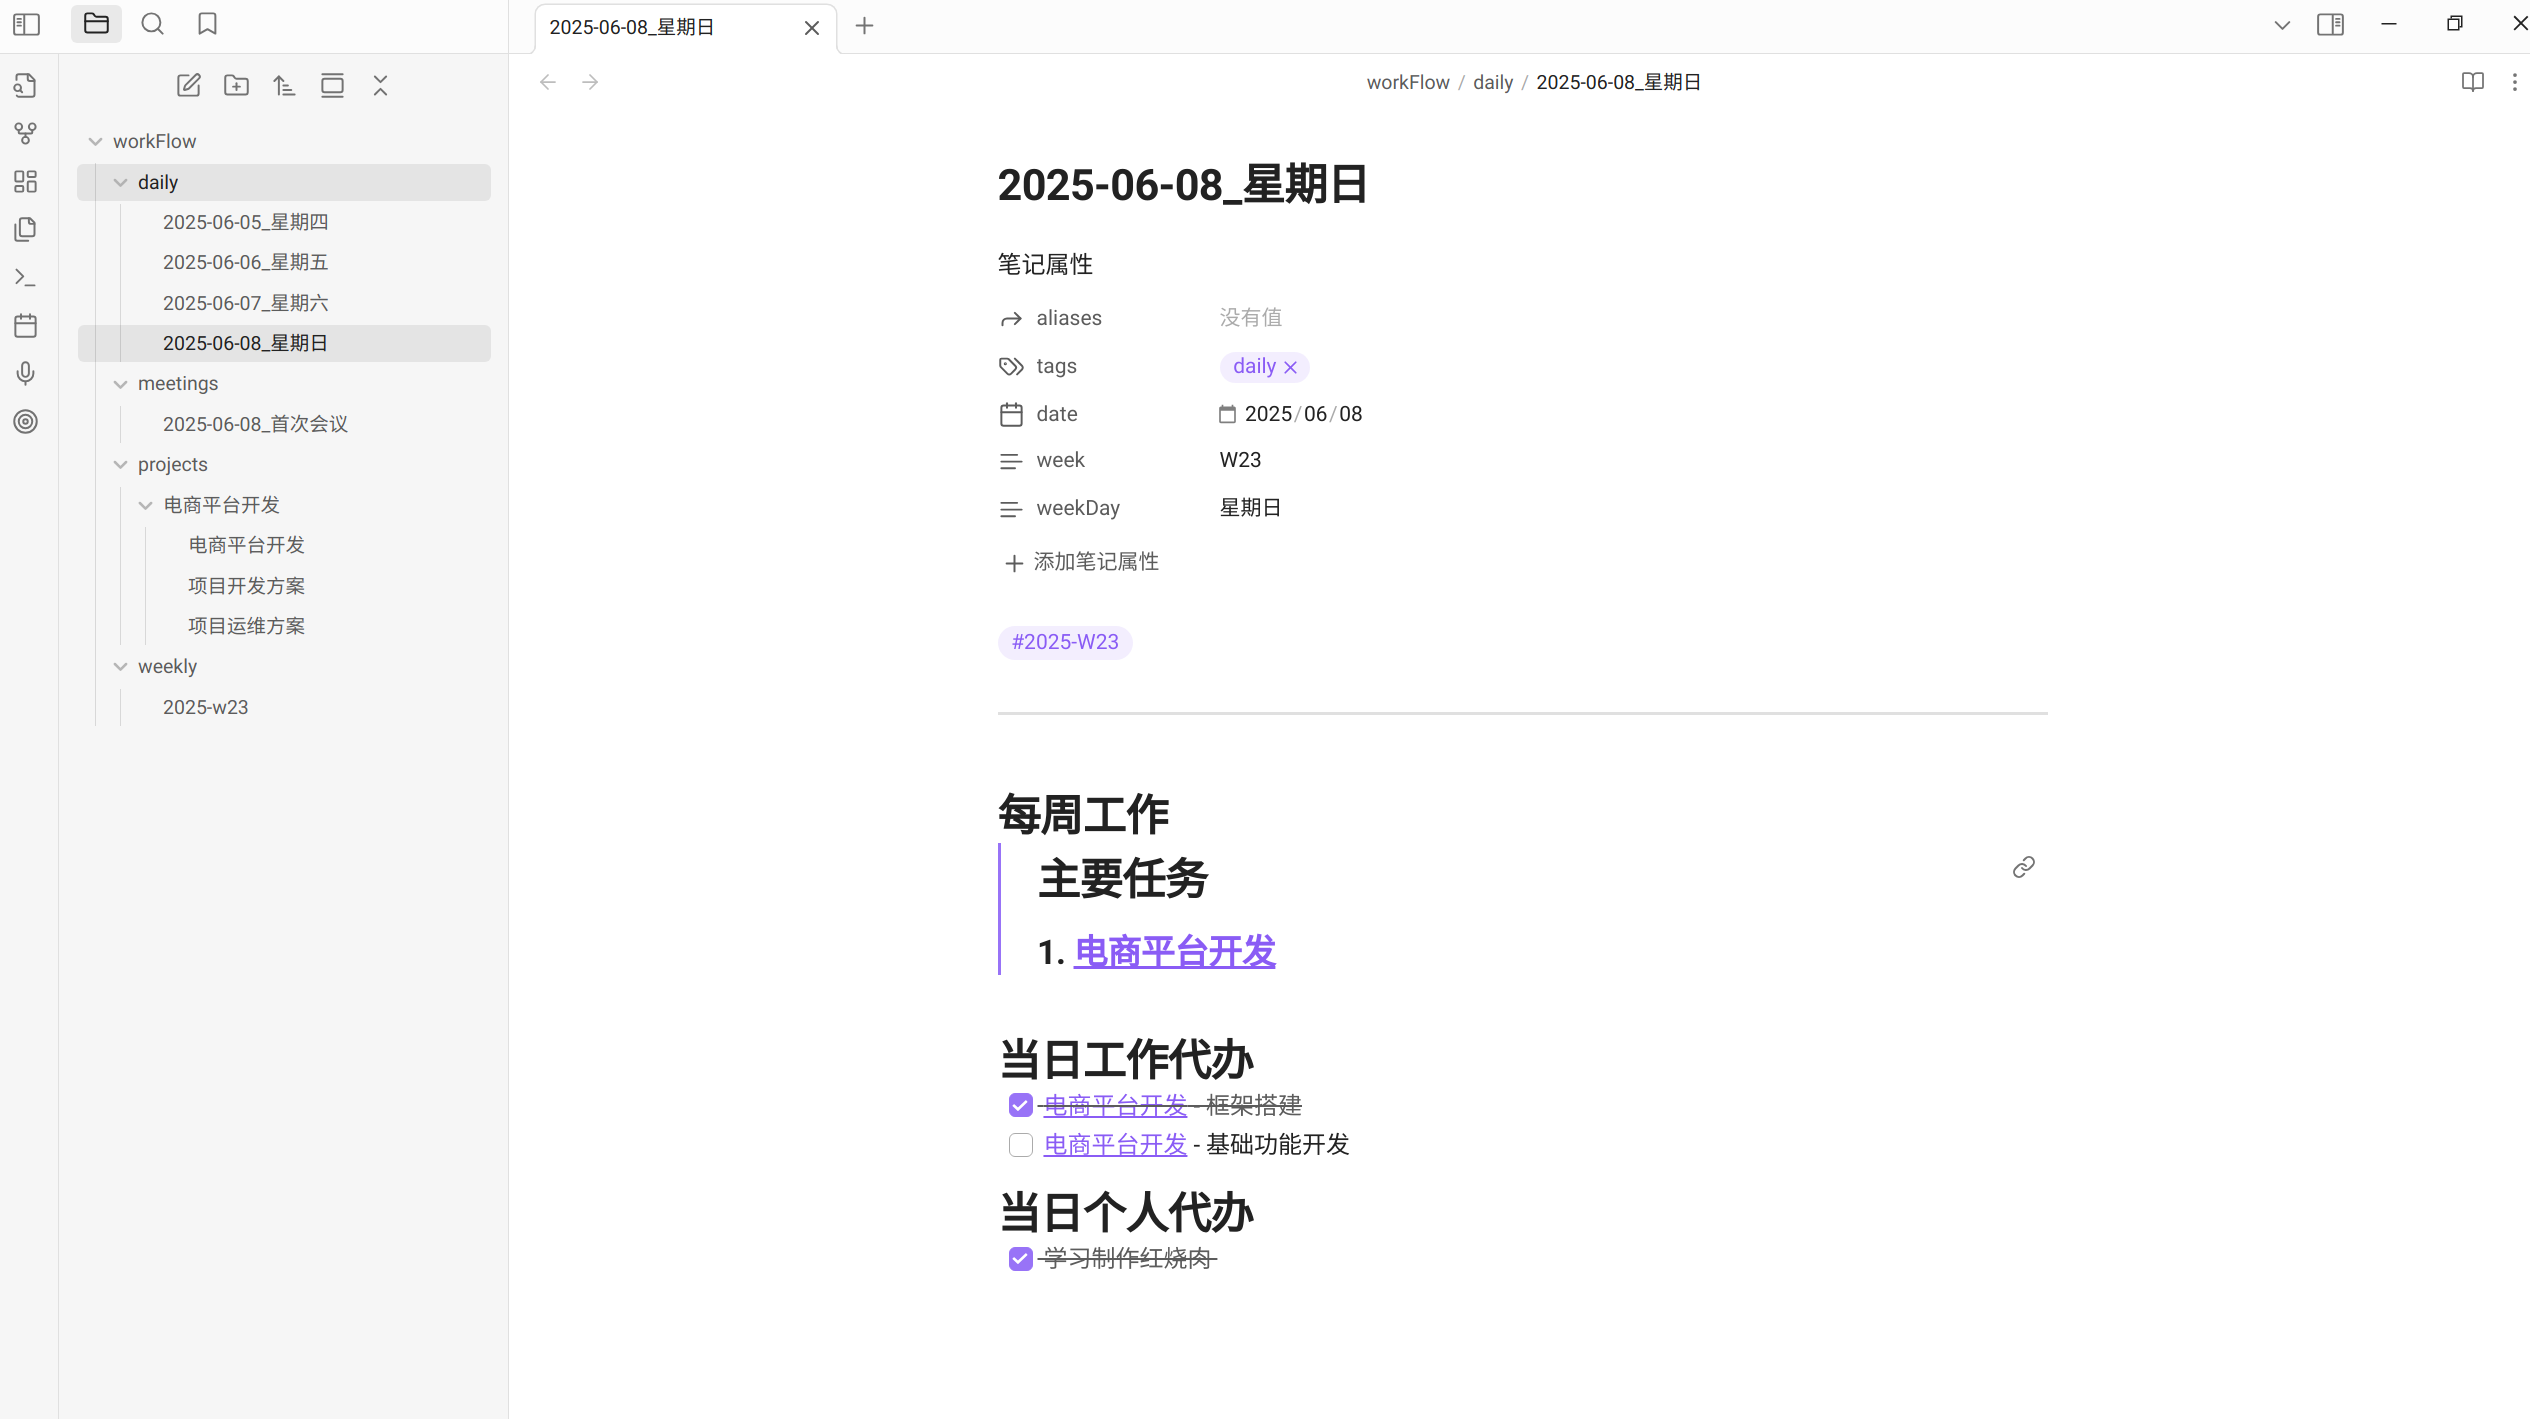Open the graph view from ribbon
This screenshot has width=2530, height=1419.
point(26,133)
